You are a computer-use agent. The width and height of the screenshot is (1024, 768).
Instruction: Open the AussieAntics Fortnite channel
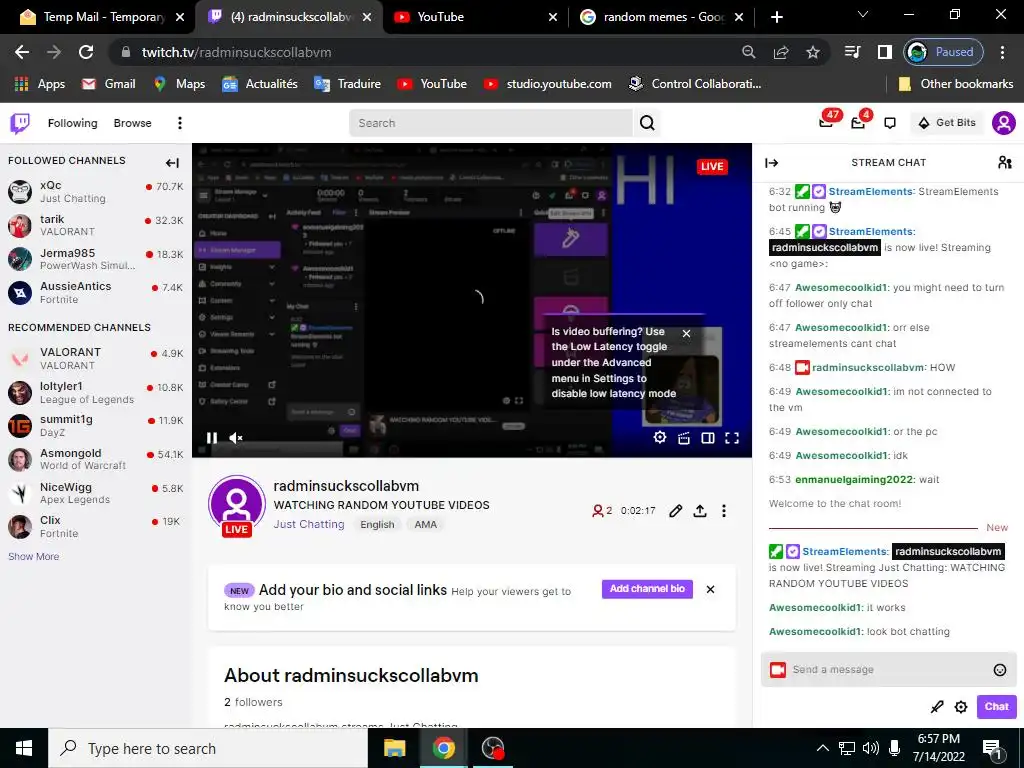tap(95, 293)
